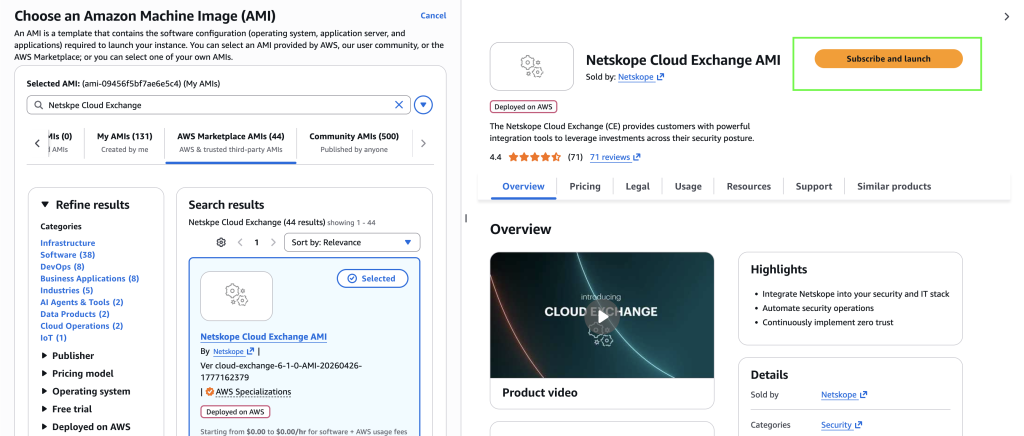Go to previous results page arrow
This screenshot has height=436, width=1024.
pos(240,242)
